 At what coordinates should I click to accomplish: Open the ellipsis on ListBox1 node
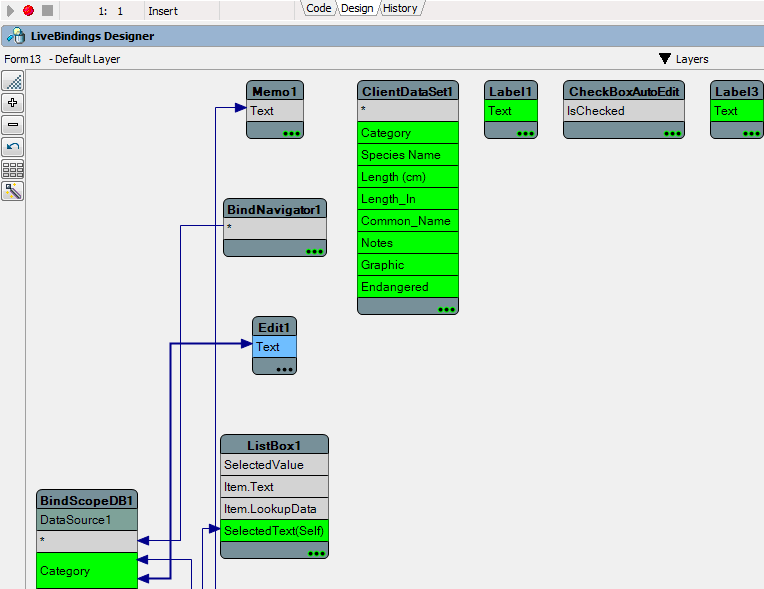click(x=316, y=552)
